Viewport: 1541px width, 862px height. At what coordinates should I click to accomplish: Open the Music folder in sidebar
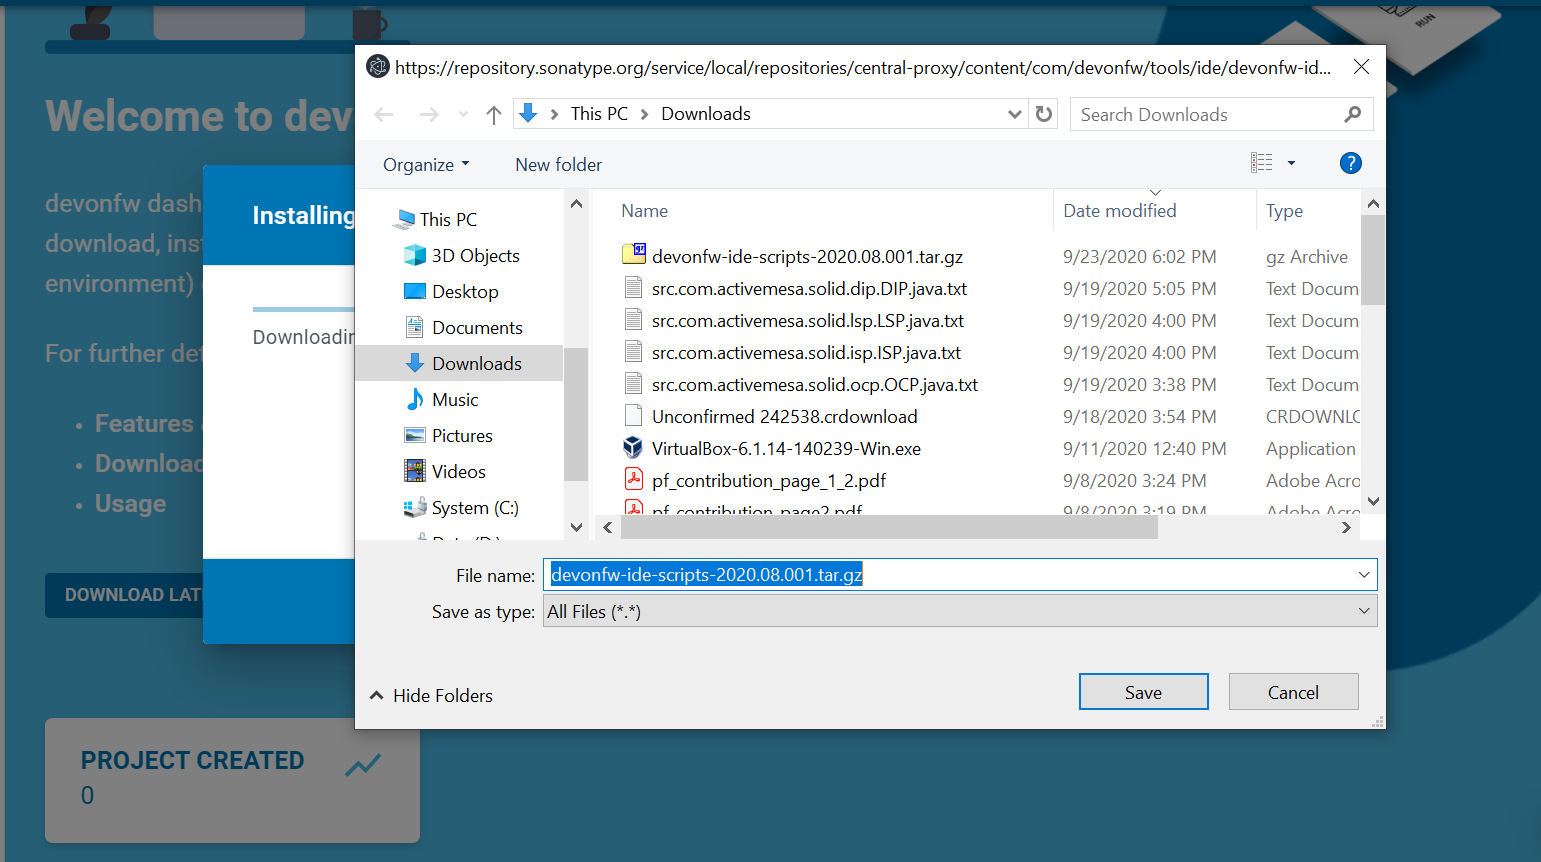[455, 400]
